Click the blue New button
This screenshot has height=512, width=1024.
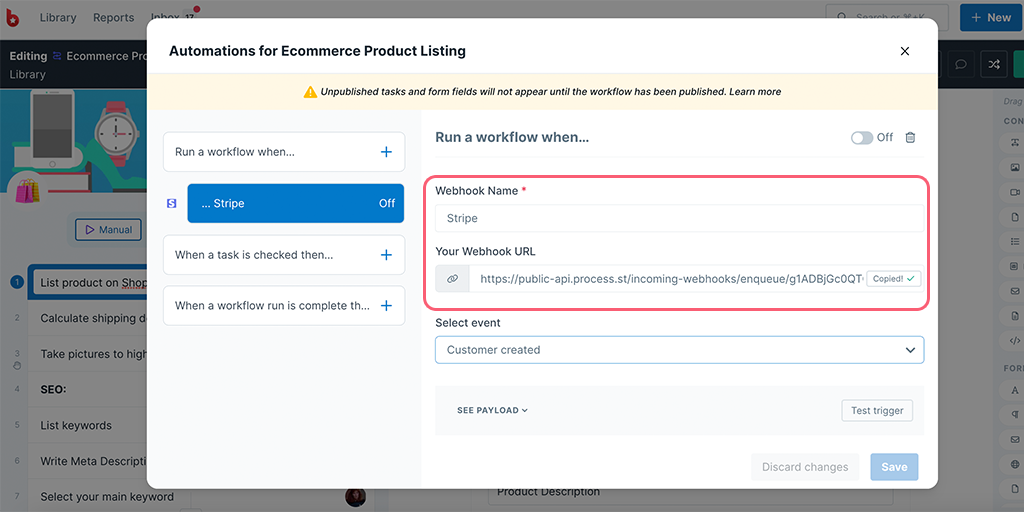(x=991, y=18)
